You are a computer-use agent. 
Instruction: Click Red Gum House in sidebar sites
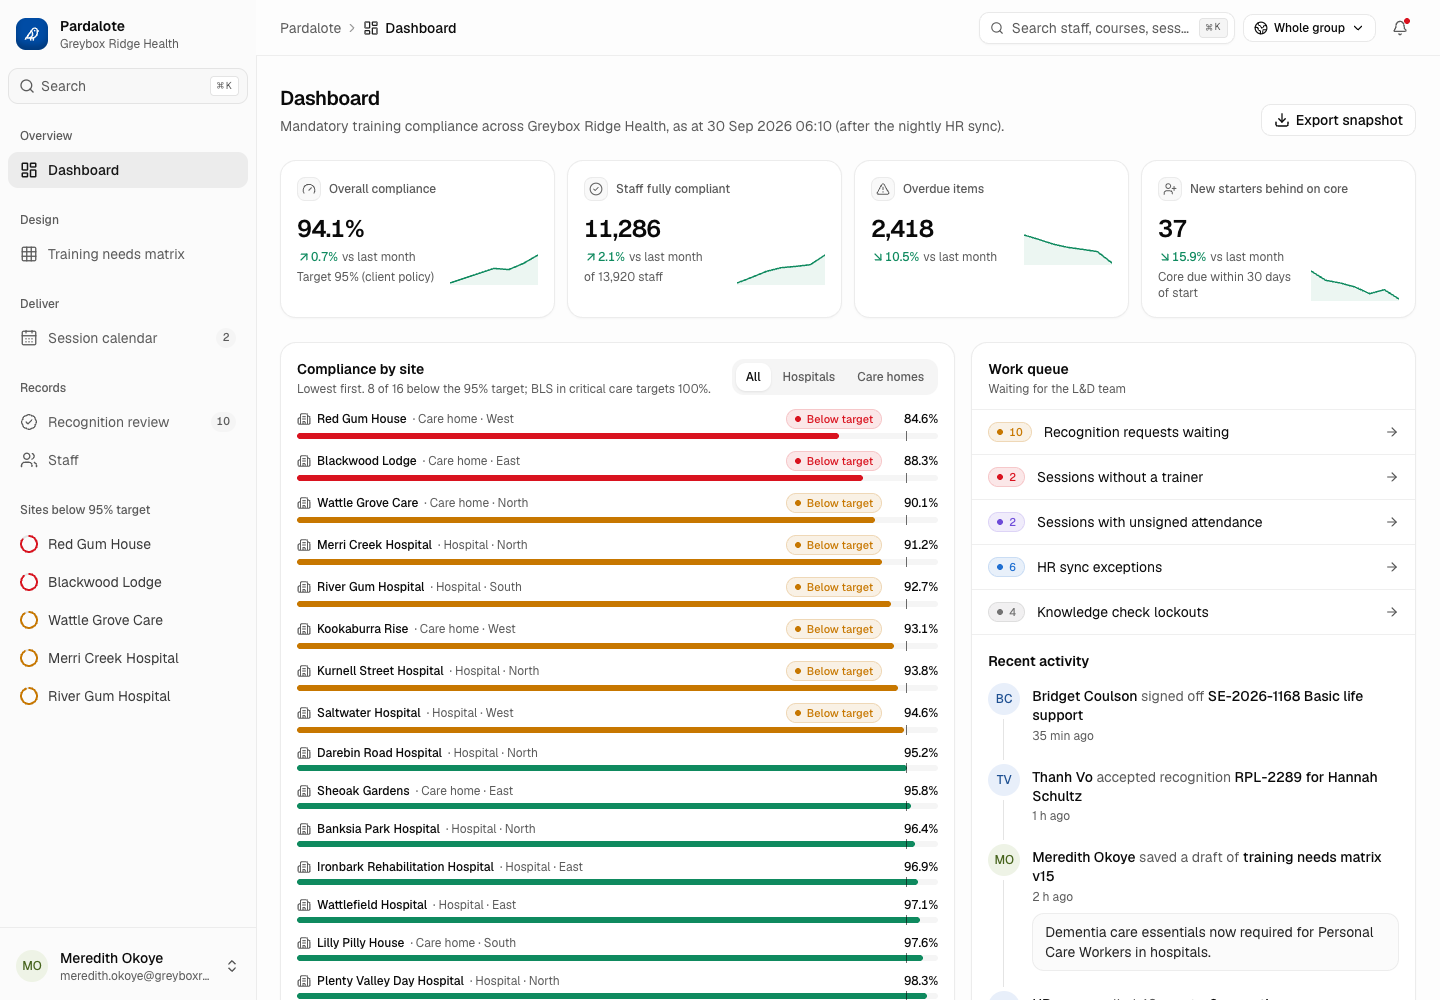(128, 544)
